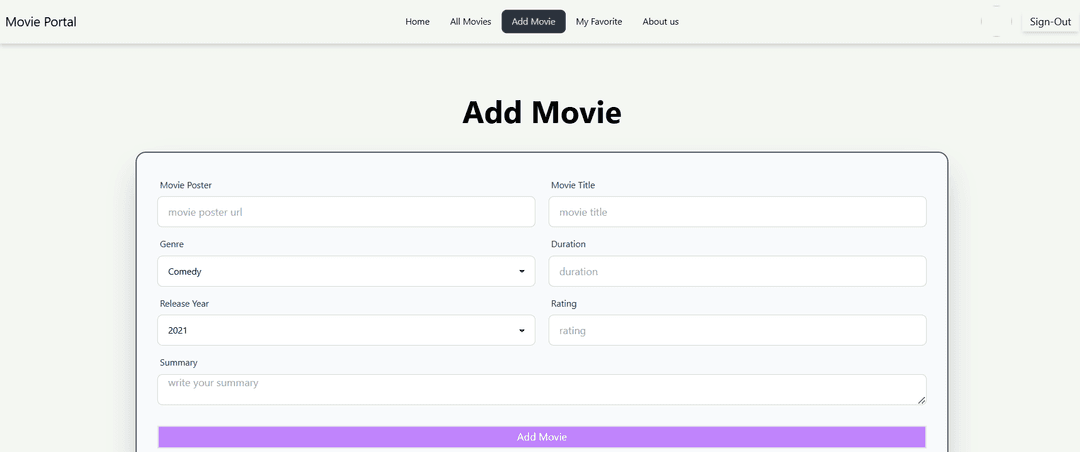The image size is (1080, 452).
Task: Click the user profile avatar
Action: tap(996, 21)
